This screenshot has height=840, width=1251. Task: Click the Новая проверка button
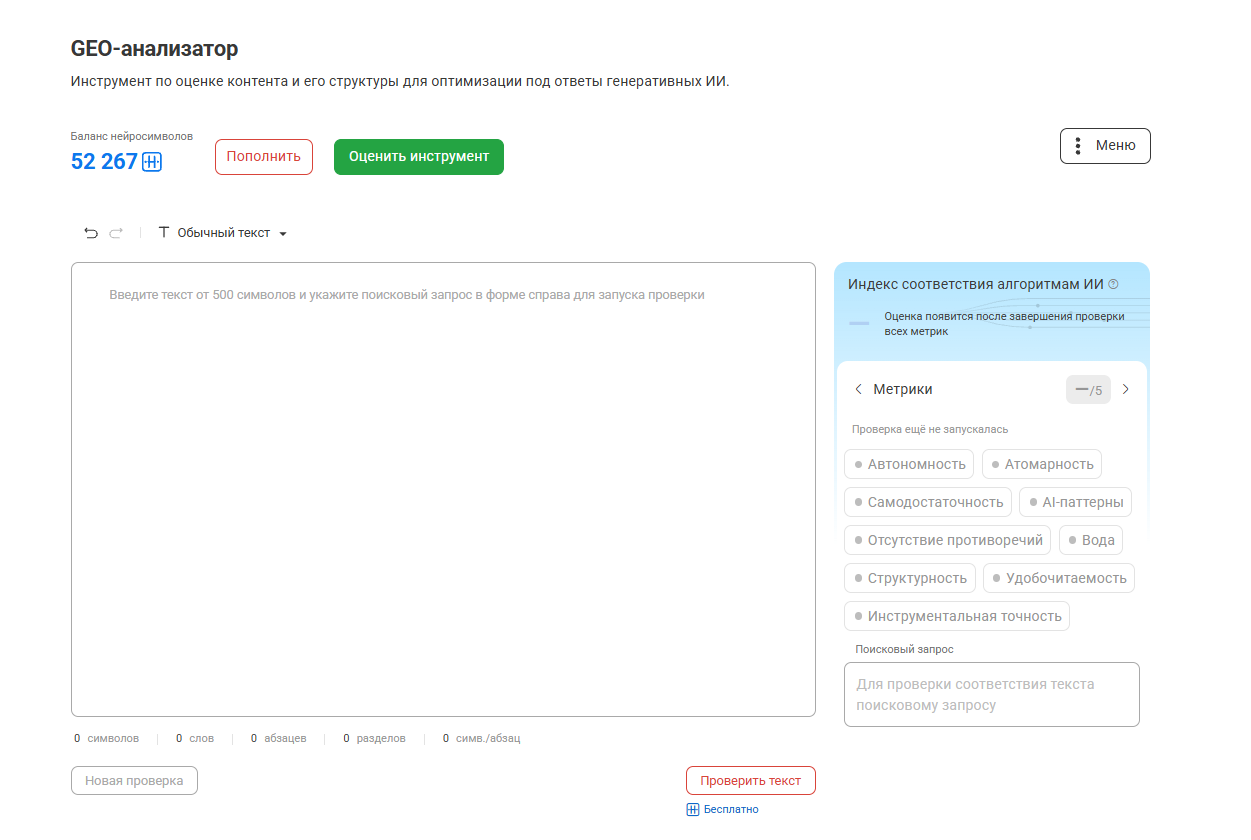134,781
